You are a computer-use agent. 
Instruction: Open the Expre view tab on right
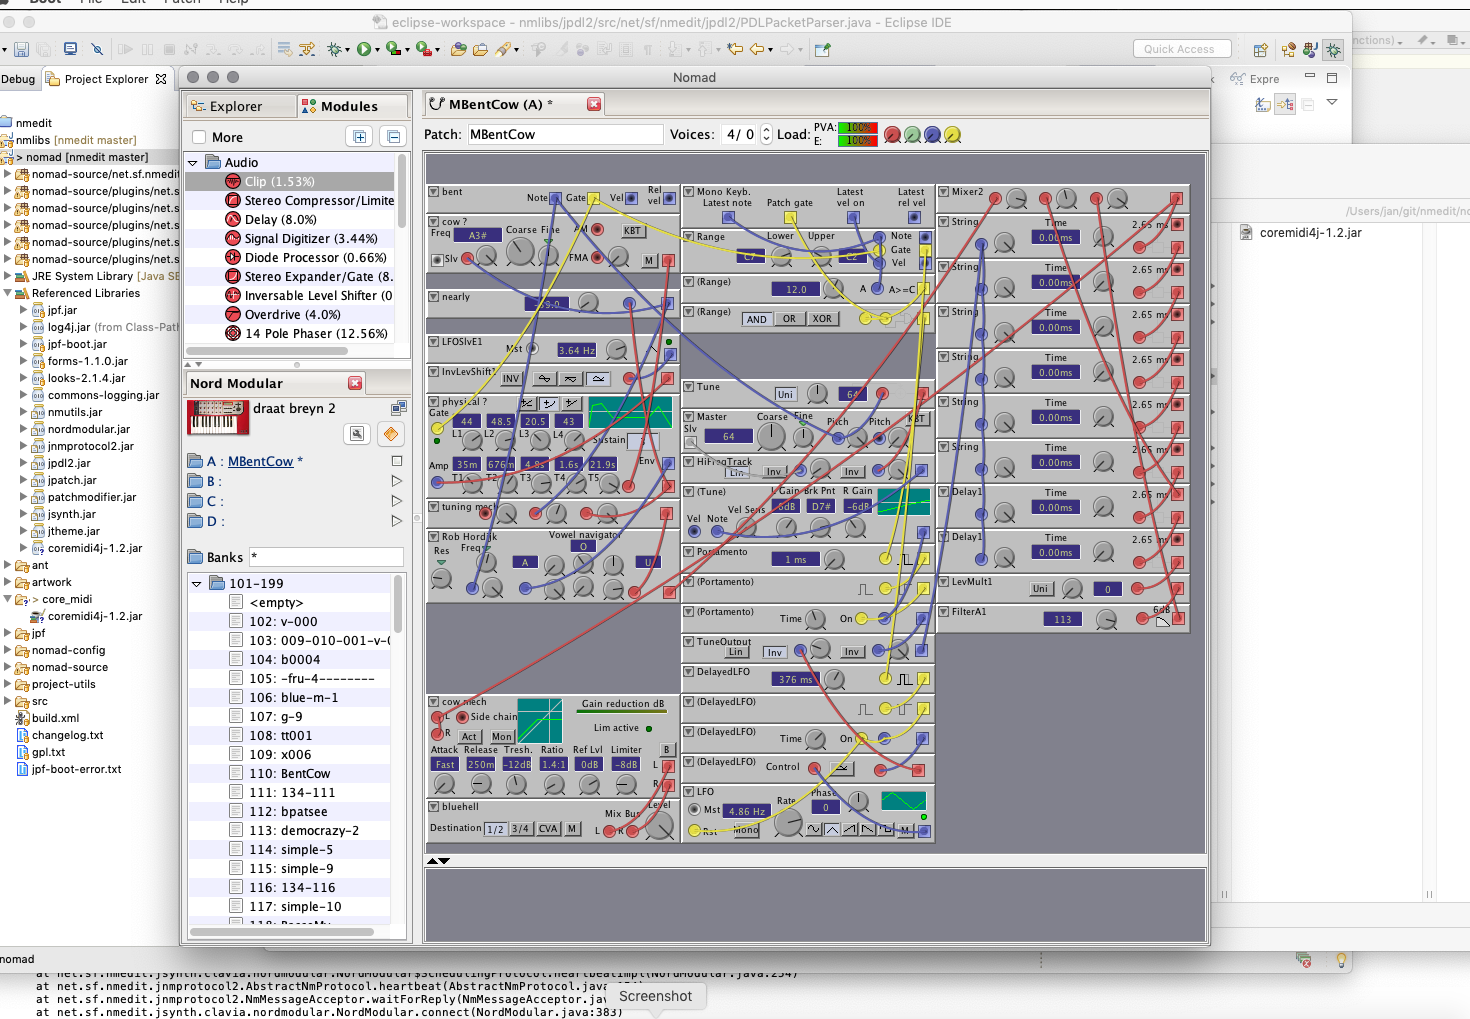pos(1255,79)
